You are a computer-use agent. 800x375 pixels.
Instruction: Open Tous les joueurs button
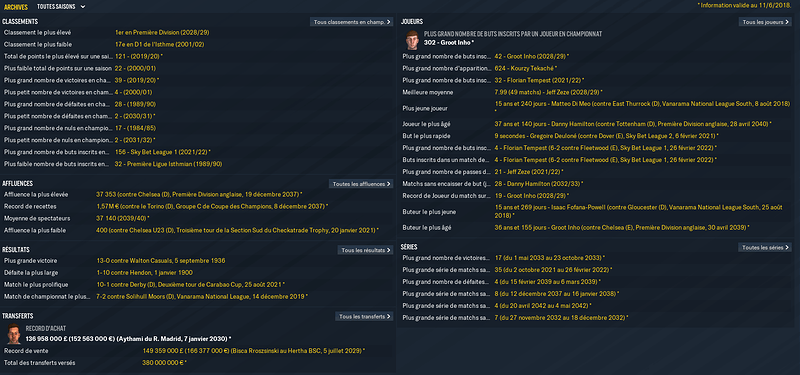coord(764,22)
